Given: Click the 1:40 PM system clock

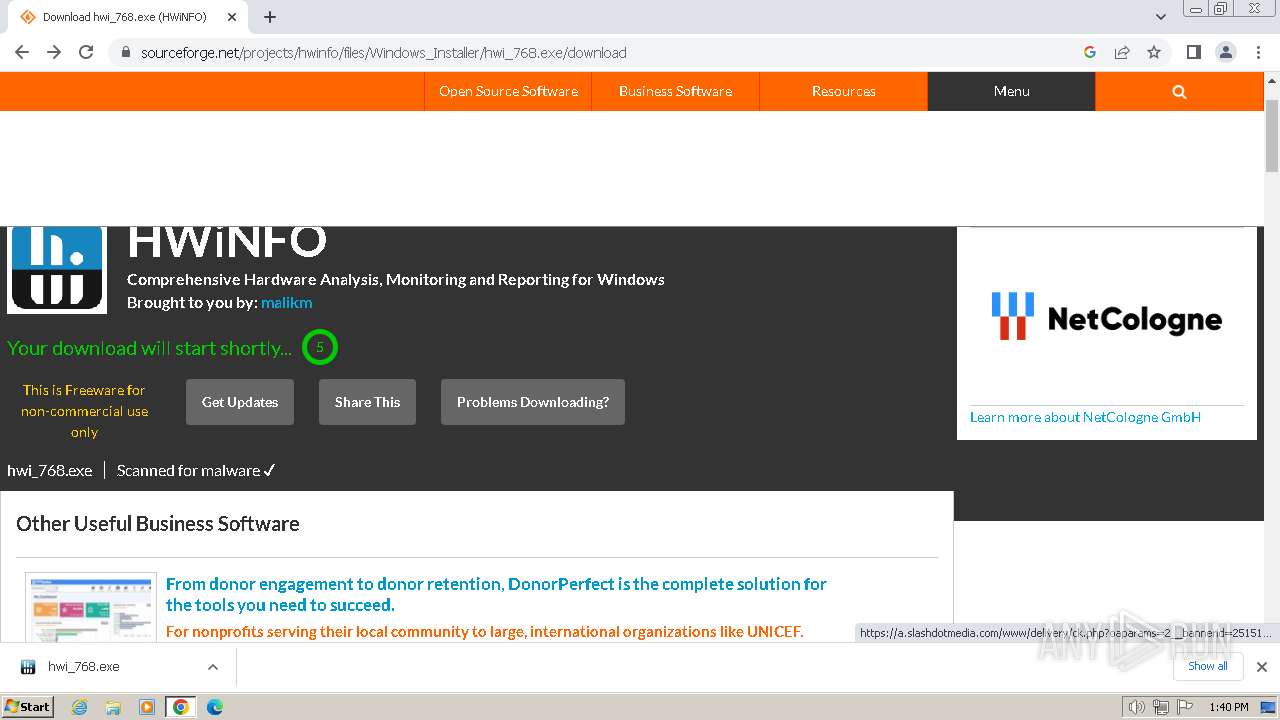Looking at the screenshot, I should click(x=1229, y=707).
